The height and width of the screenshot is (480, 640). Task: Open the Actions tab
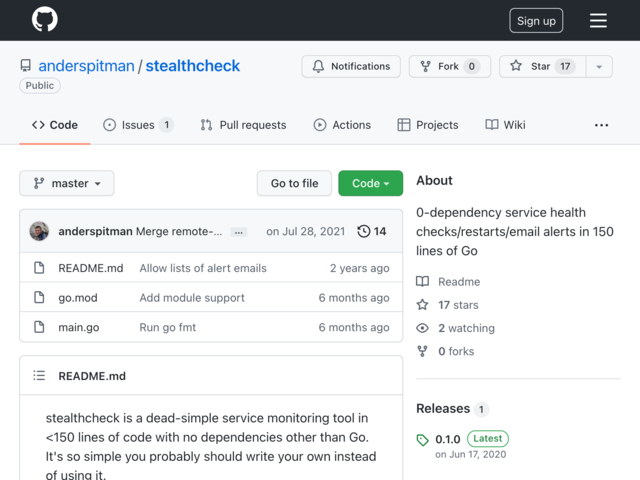pos(342,125)
